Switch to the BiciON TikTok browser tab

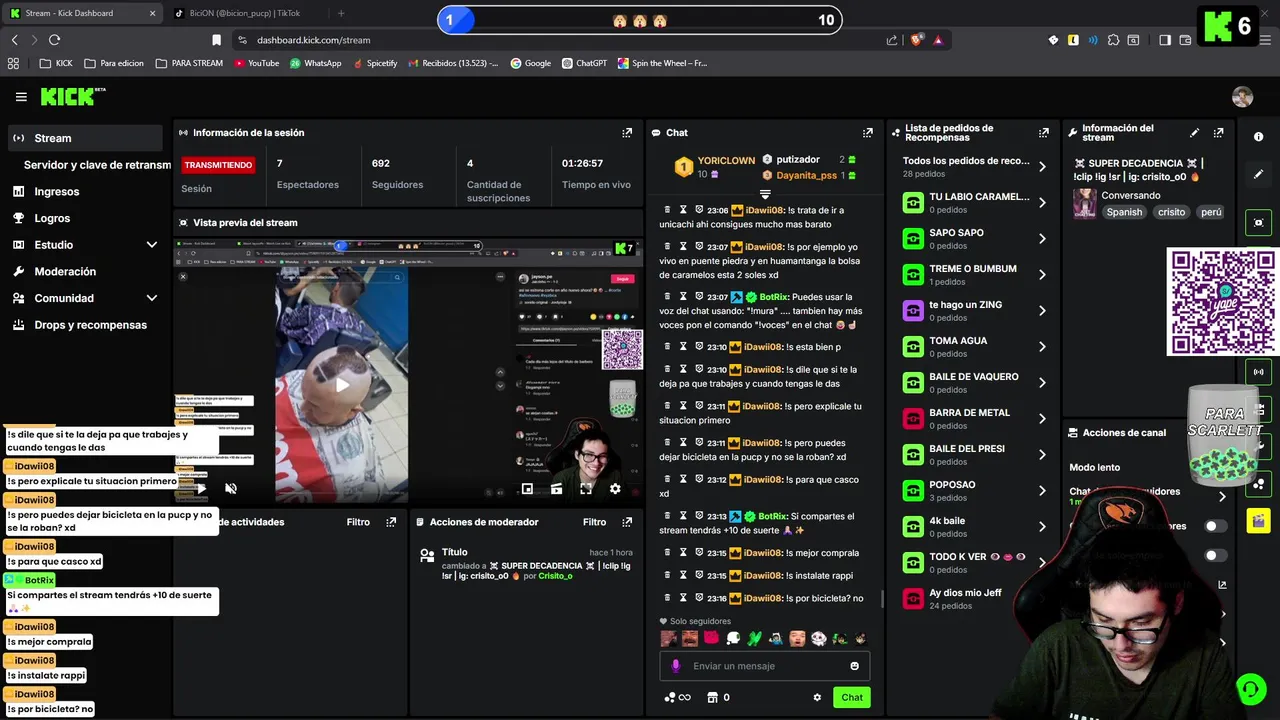(x=245, y=13)
